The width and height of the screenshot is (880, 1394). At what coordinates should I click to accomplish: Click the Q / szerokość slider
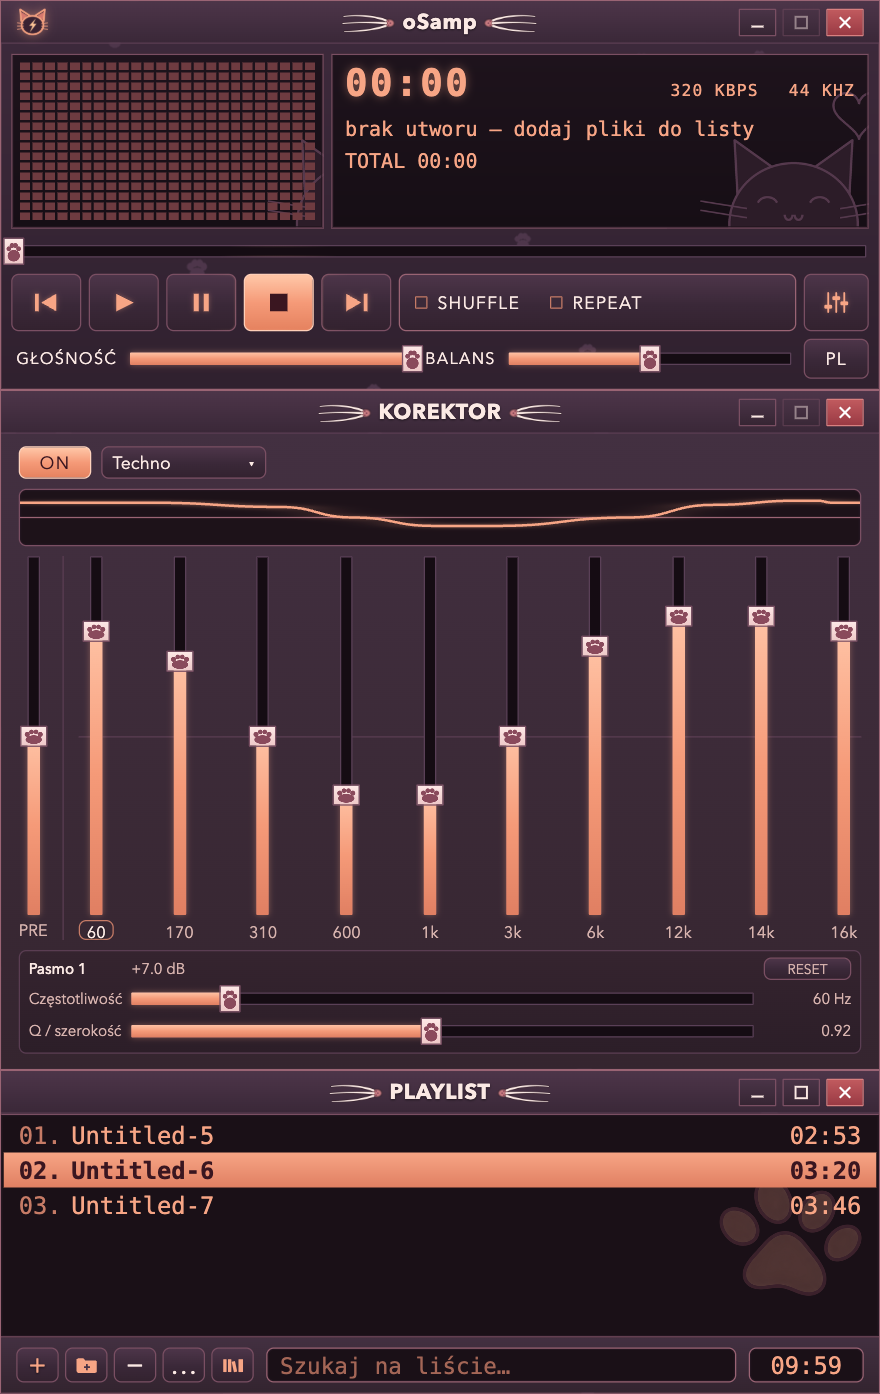(x=442, y=1031)
